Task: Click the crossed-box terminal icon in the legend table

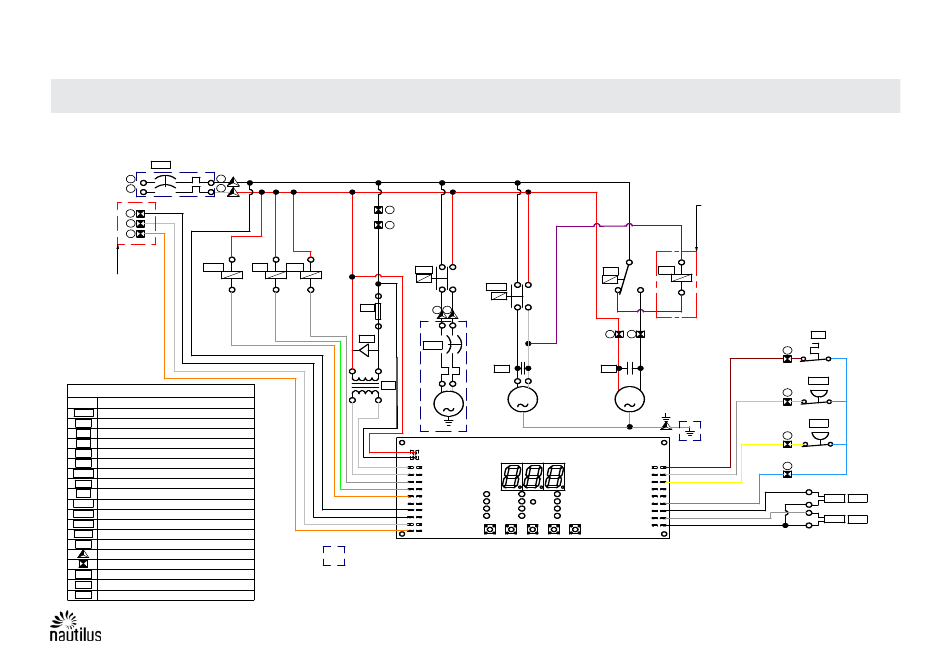Action: point(84,564)
